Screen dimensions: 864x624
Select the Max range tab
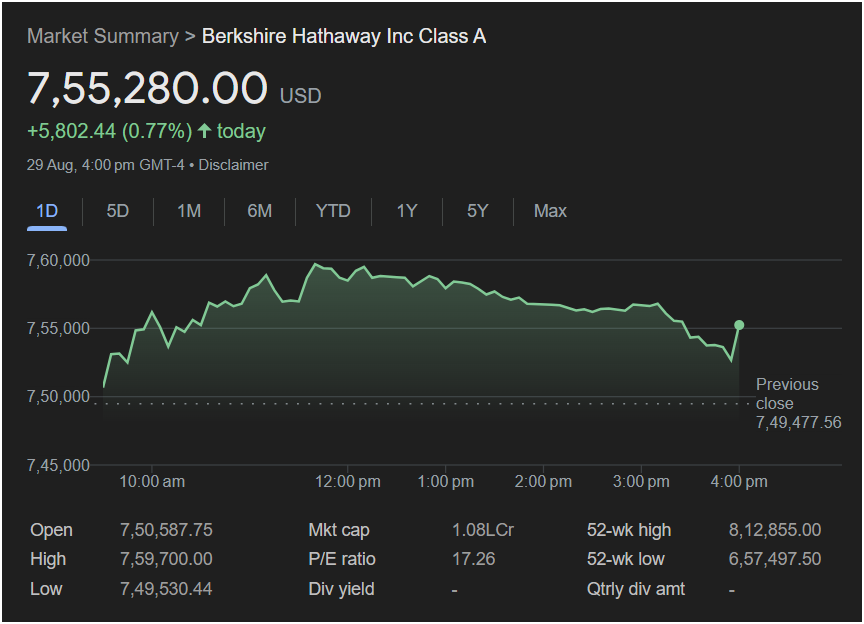pos(550,211)
